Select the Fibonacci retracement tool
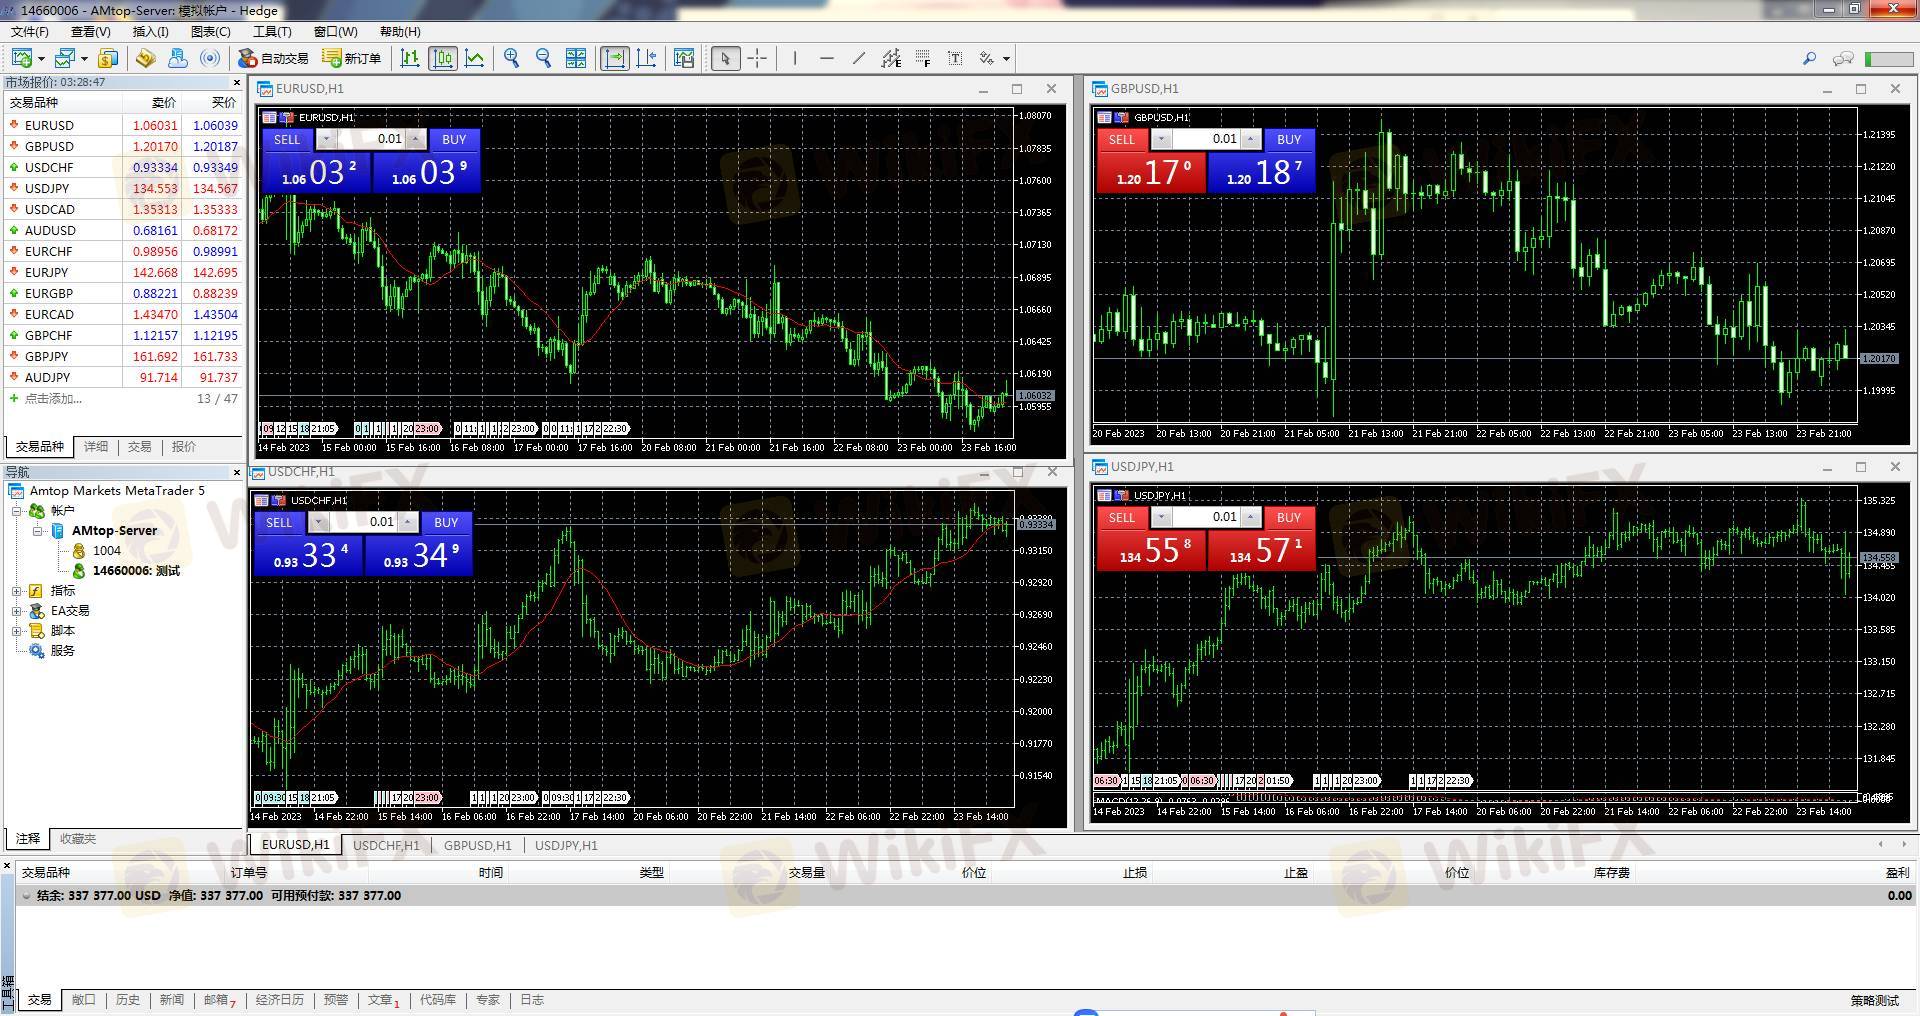Screen dimensions: 1920x1016 923,58
